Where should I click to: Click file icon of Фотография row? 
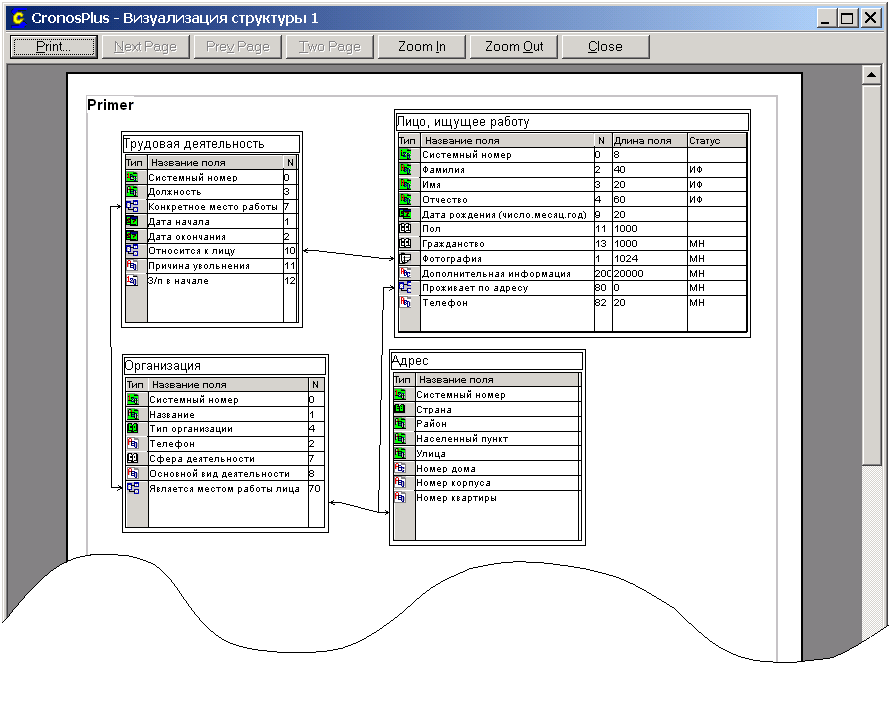405,258
